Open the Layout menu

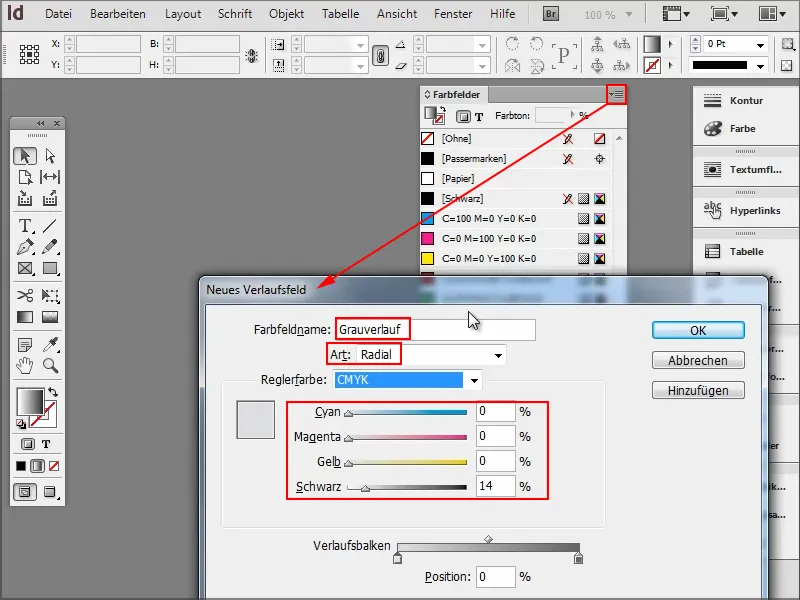(183, 14)
